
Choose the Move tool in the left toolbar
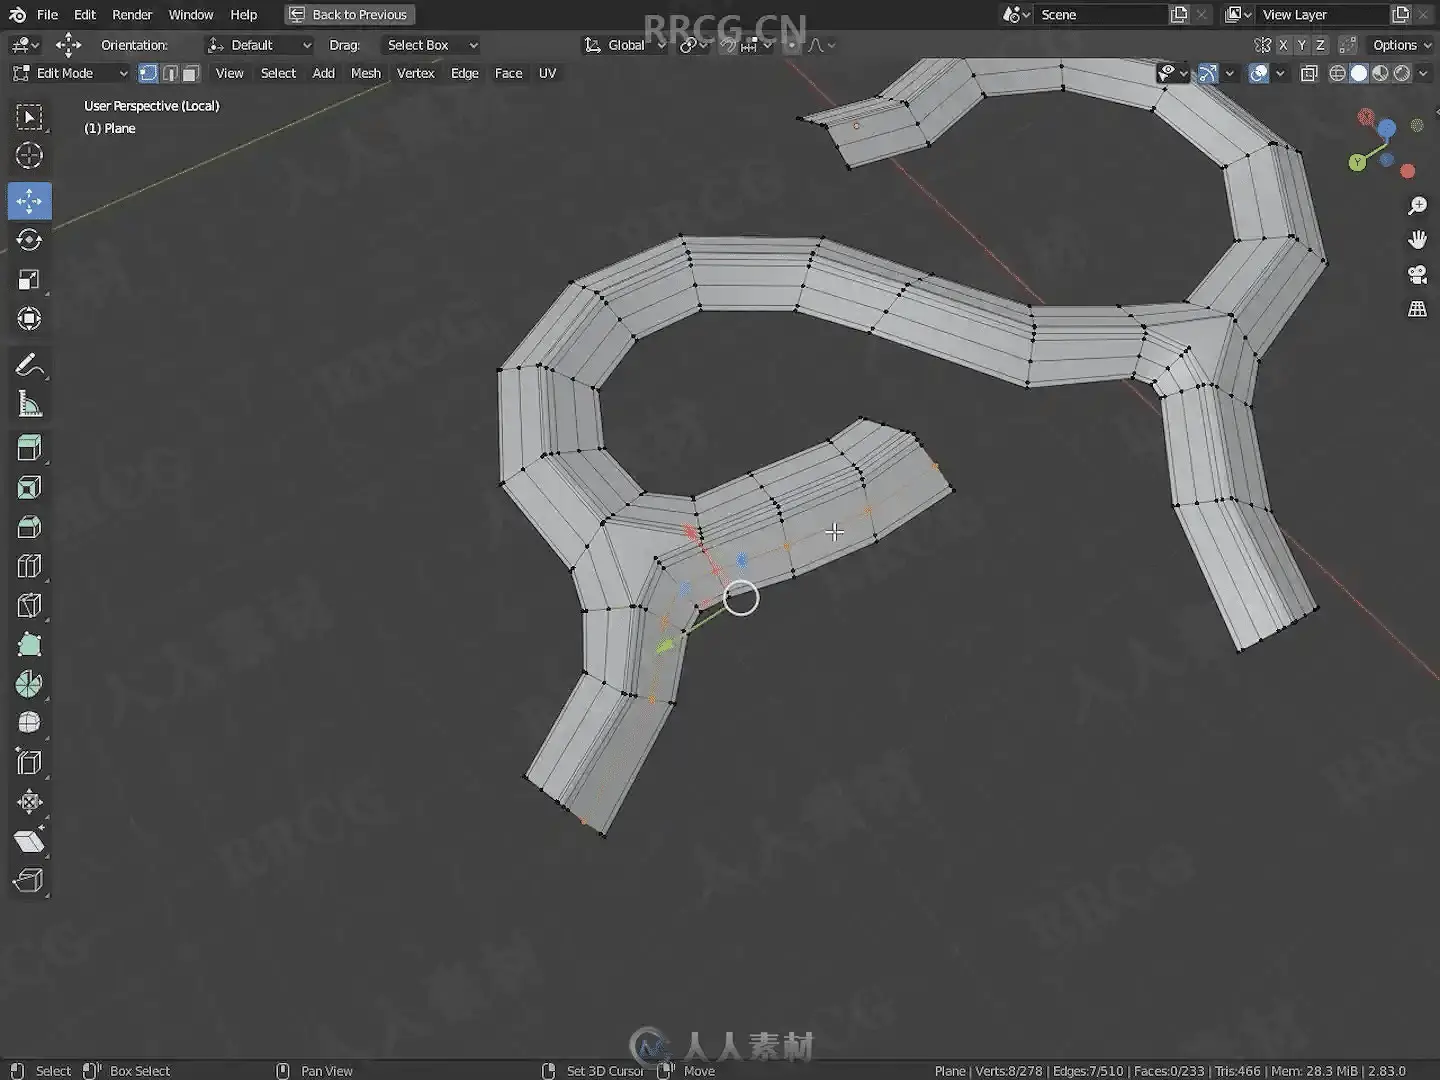tap(29, 201)
